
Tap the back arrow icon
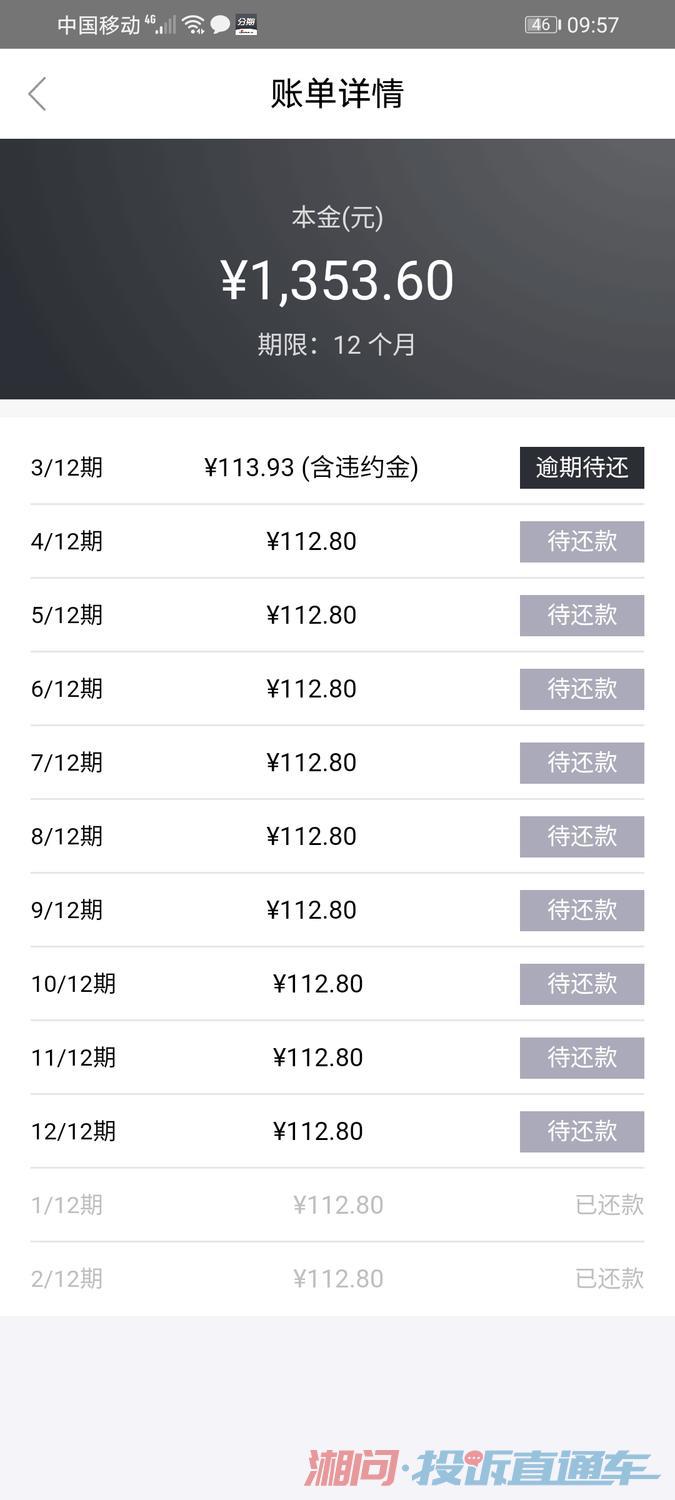pos(37,94)
